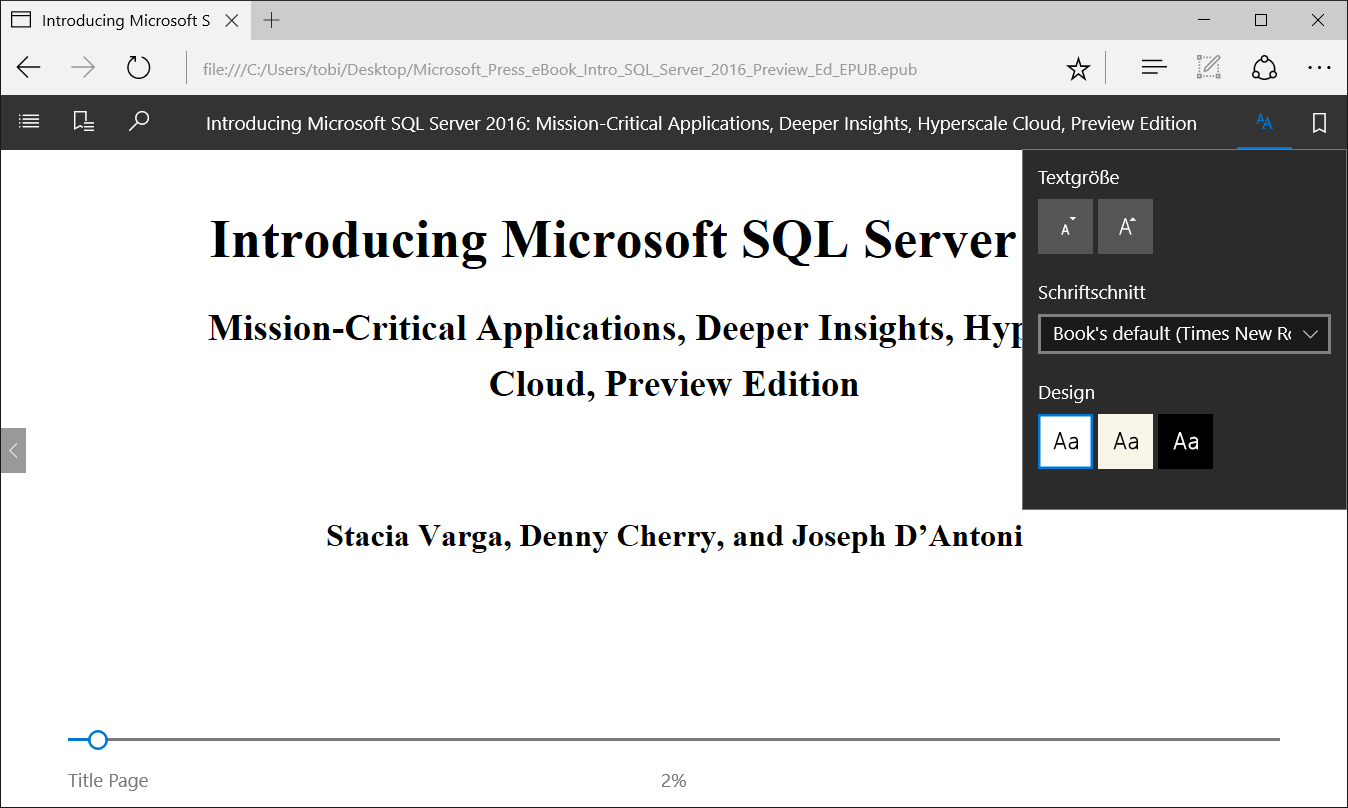Show the bookmarks list icon
This screenshot has width=1348, height=808.
click(x=84, y=122)
